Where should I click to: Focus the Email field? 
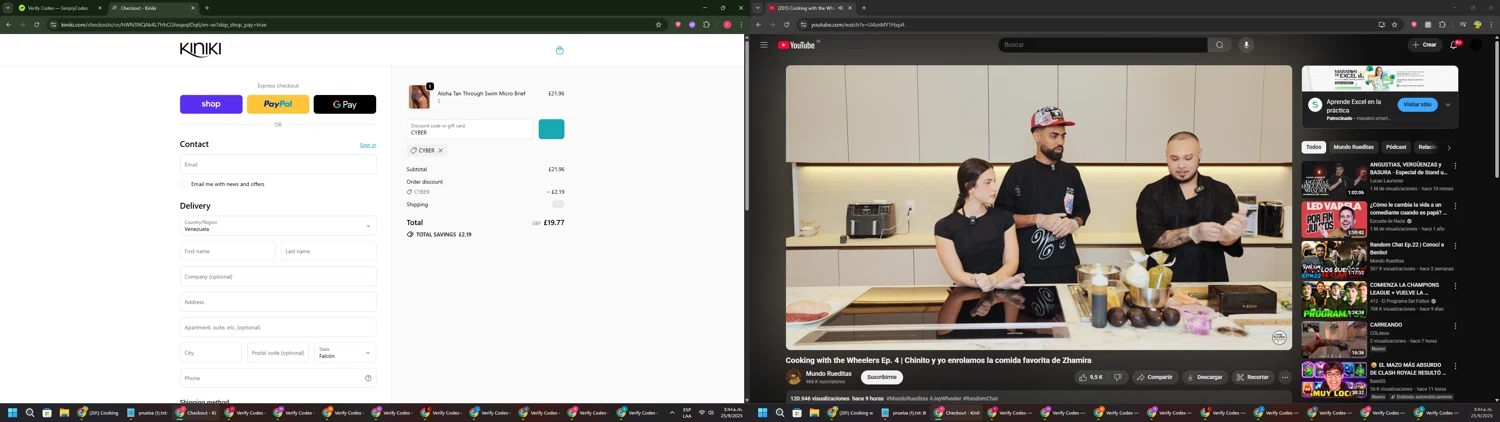278,164
